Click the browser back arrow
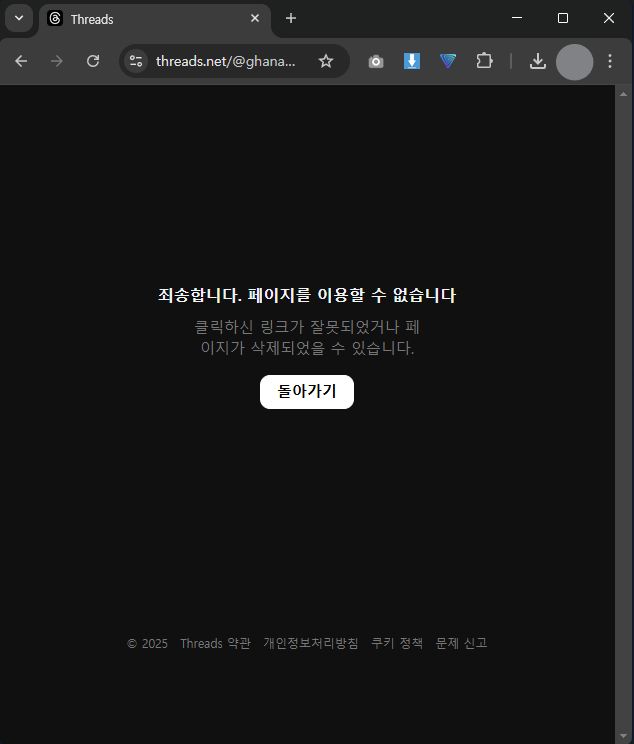Image resolution: width=634 pixels, height=744 pixels. click(x=21, y=61)
